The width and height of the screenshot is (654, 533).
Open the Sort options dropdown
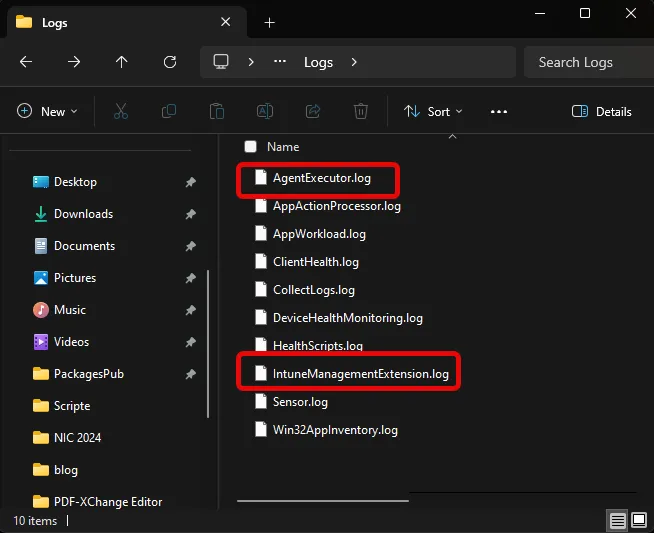433,111
